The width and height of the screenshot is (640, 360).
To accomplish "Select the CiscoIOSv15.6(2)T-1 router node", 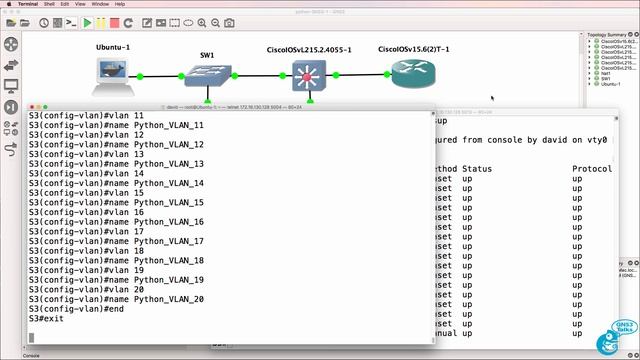I will pos(413,73).
